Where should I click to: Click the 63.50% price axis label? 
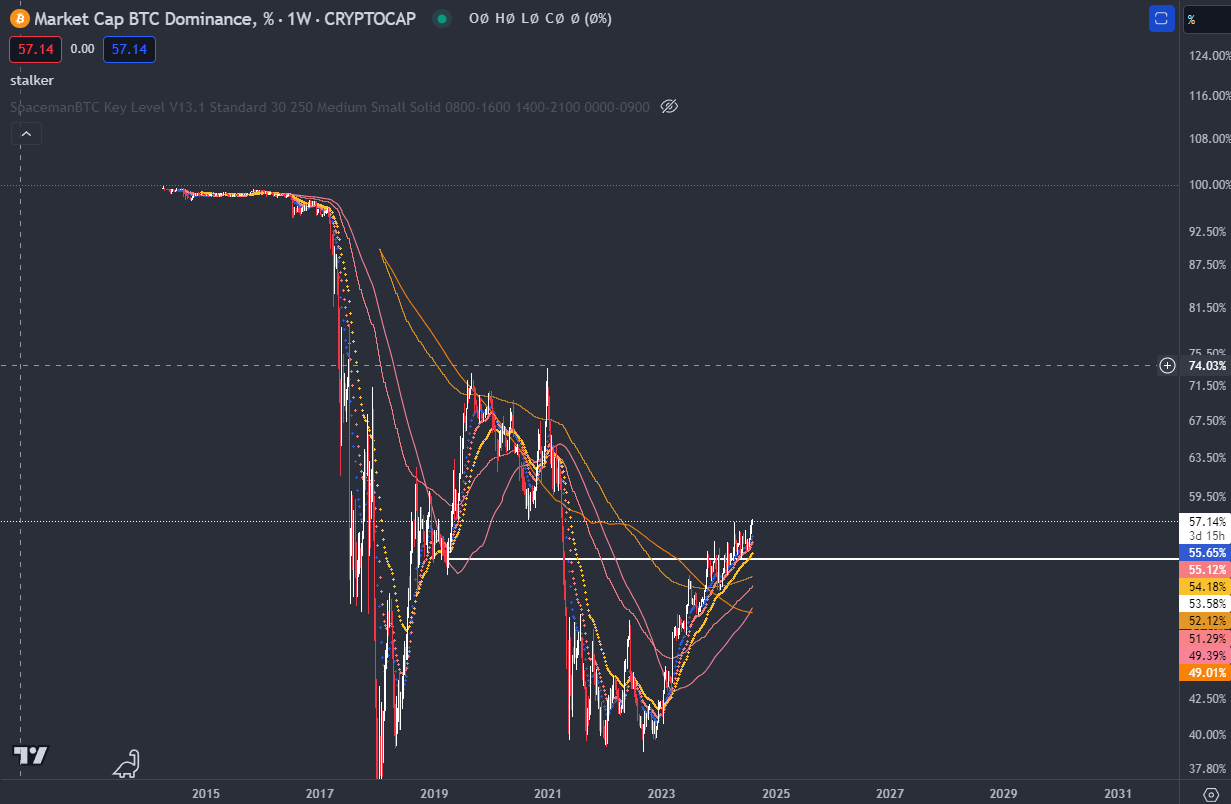pyautogui.click(x=1208, y=457)
